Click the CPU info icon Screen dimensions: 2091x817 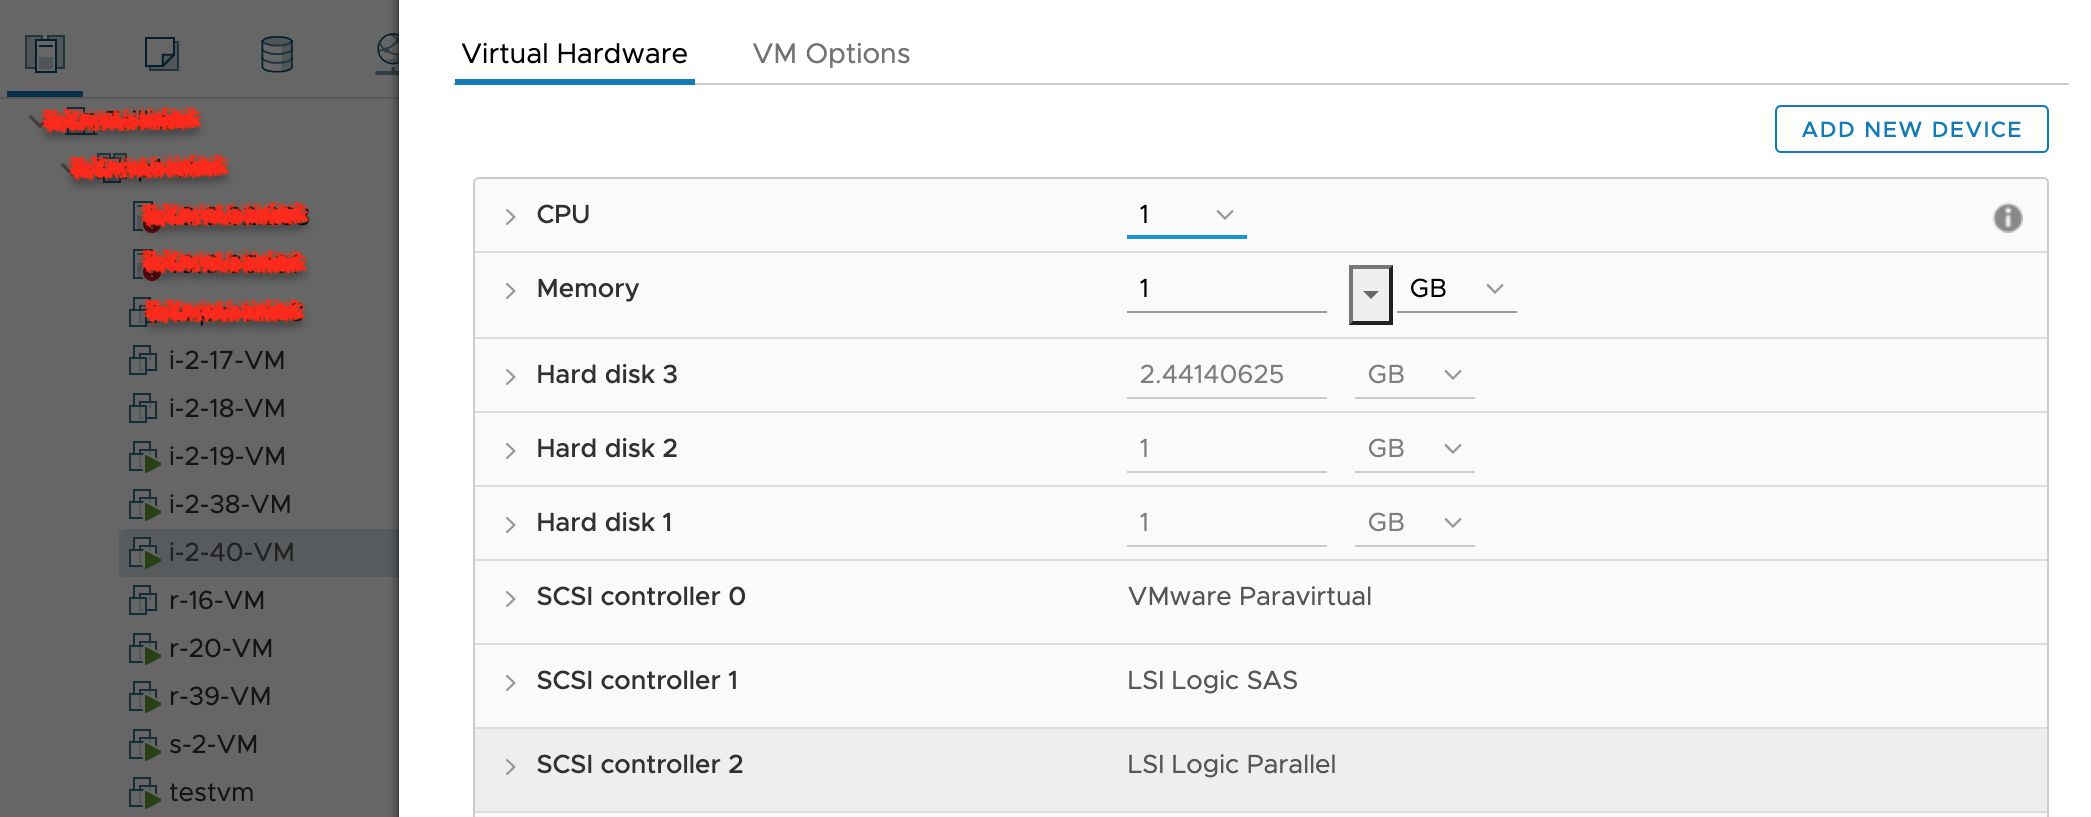pos(2007,218)
